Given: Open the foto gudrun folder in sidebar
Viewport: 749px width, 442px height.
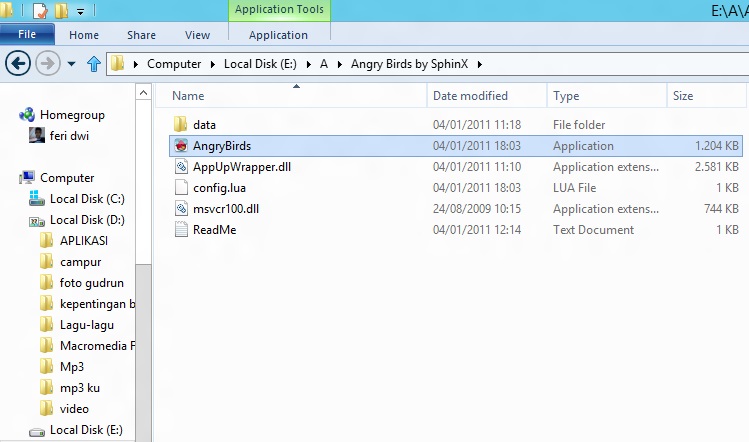Looking at the screenshot, I should click(x=91, y=283).
